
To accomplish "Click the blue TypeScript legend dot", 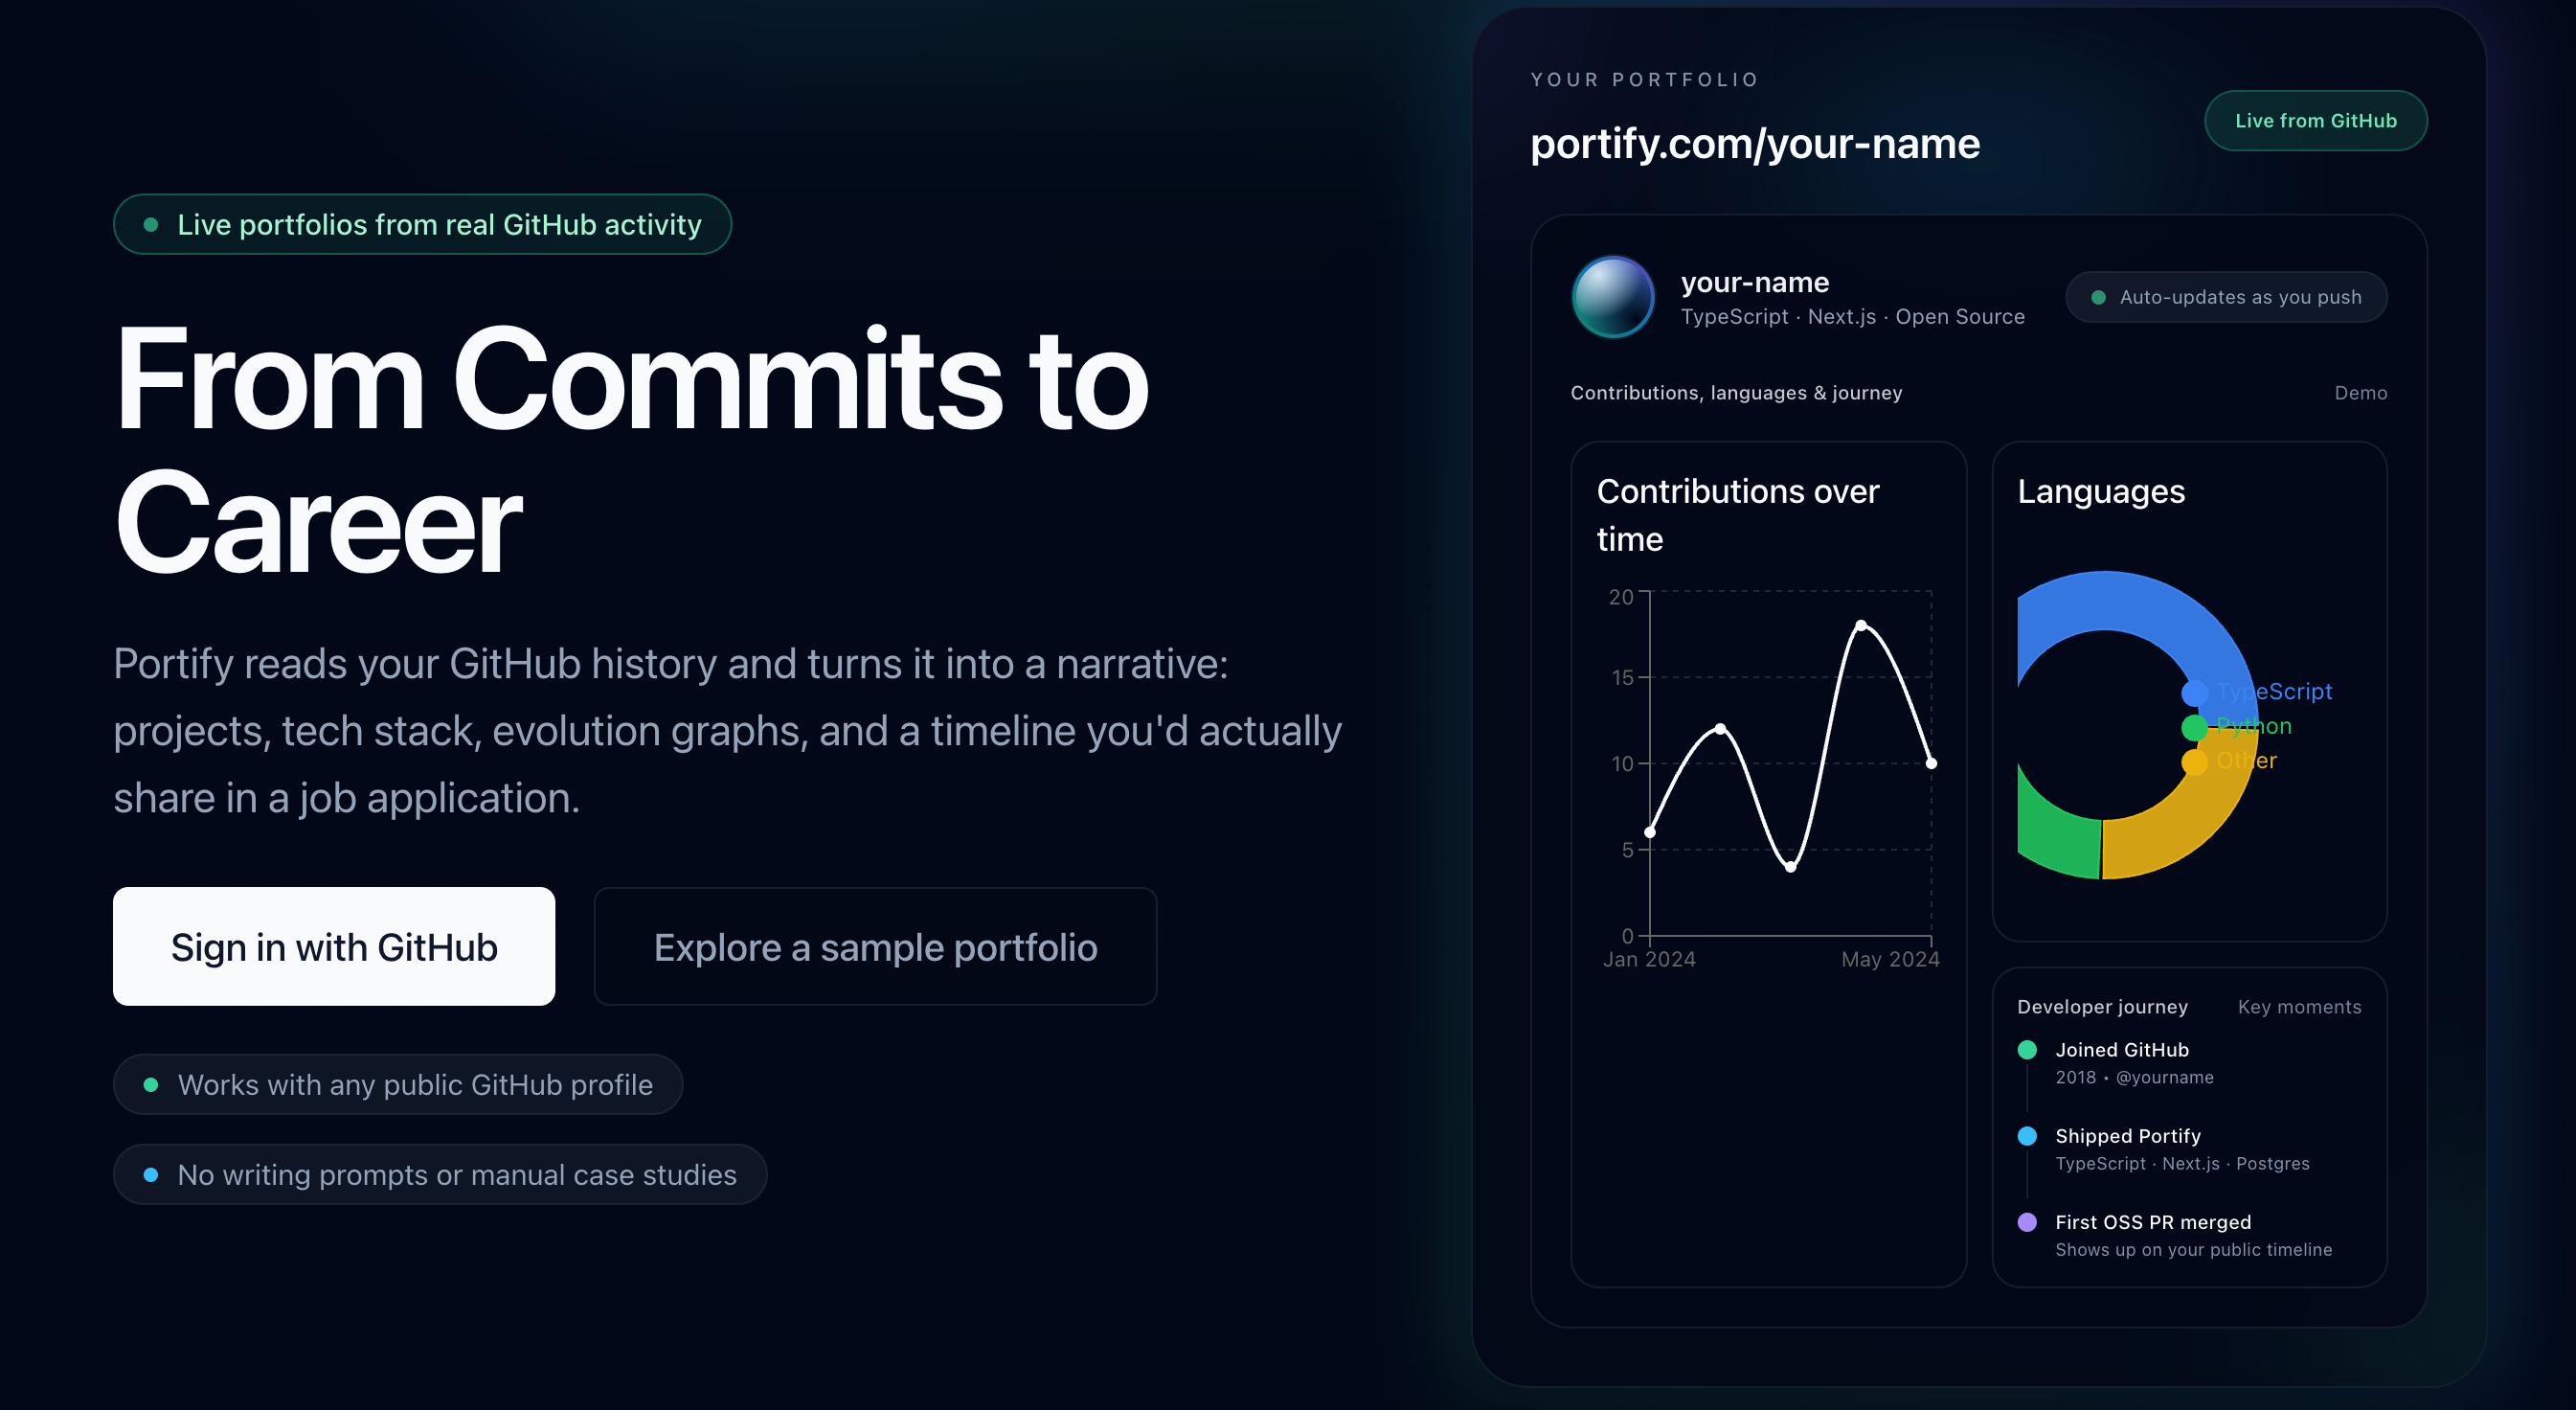I will 2194,692.
